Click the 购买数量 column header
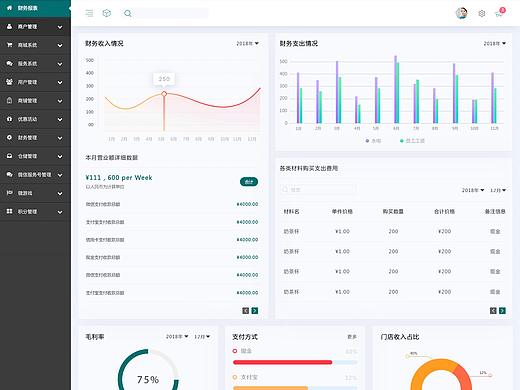 [x=393, y=211]
